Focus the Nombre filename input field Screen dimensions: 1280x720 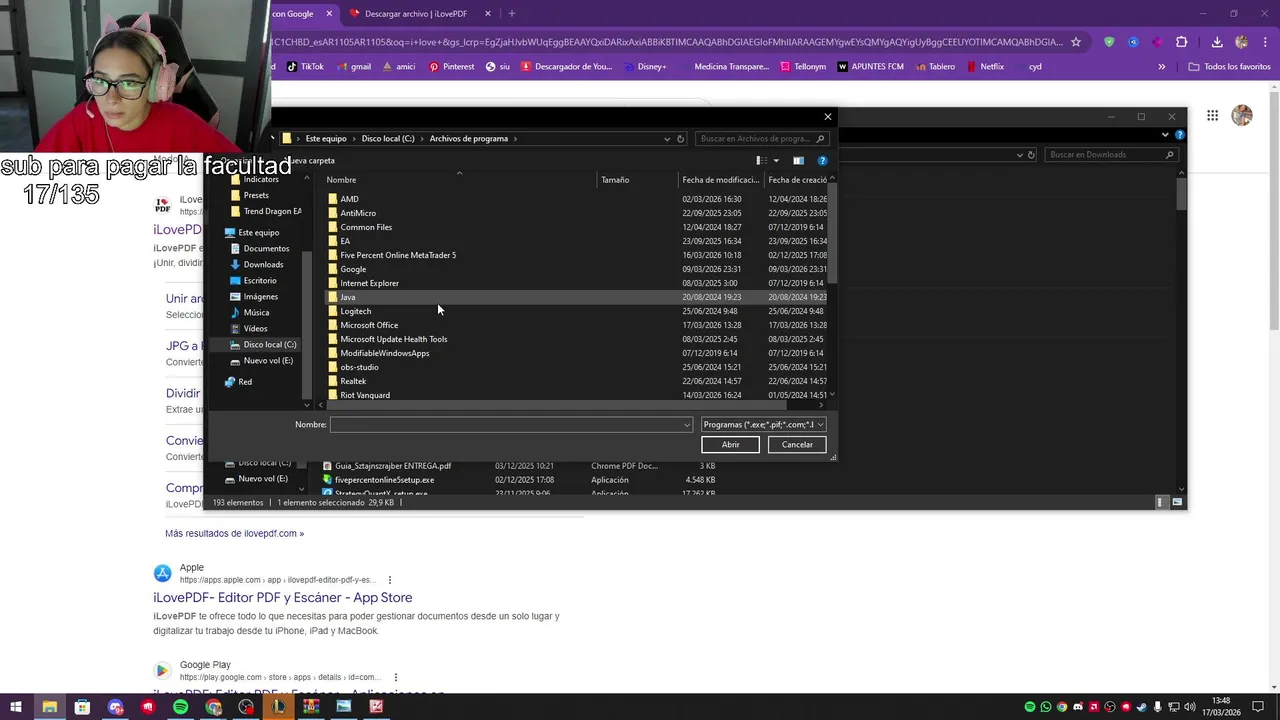click(506, 425)
